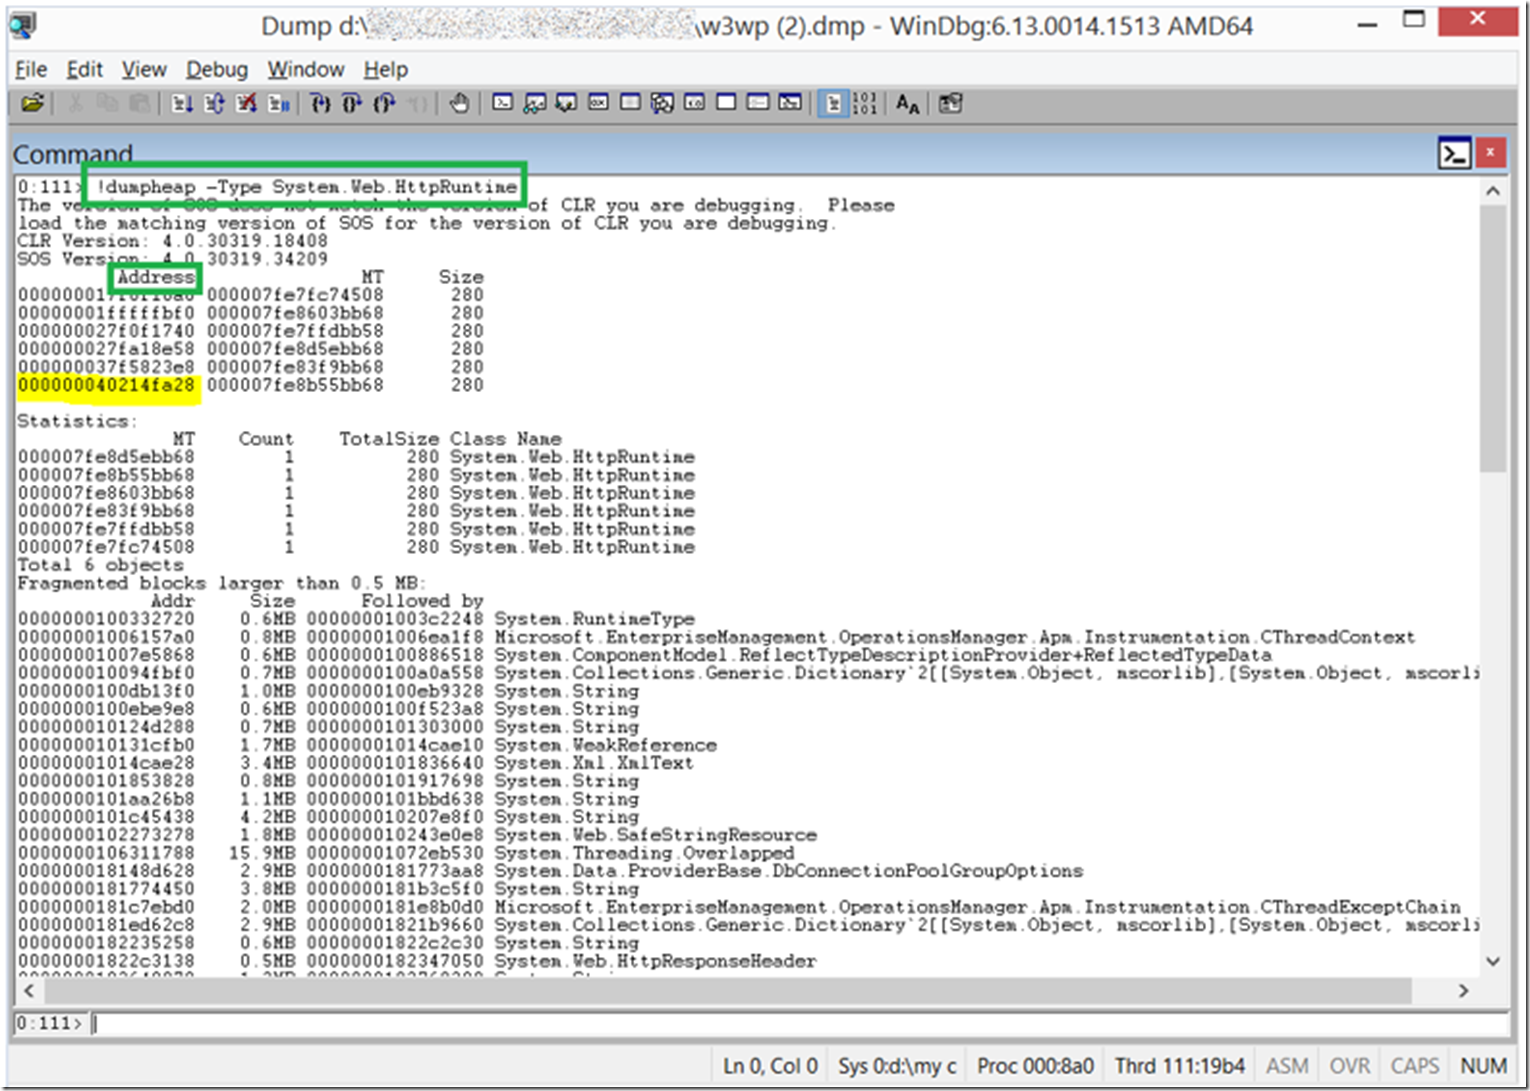Viewport: 1530px width, 1091px height.
Task: Close the Command pane with red x
Action: point(1490,152)
